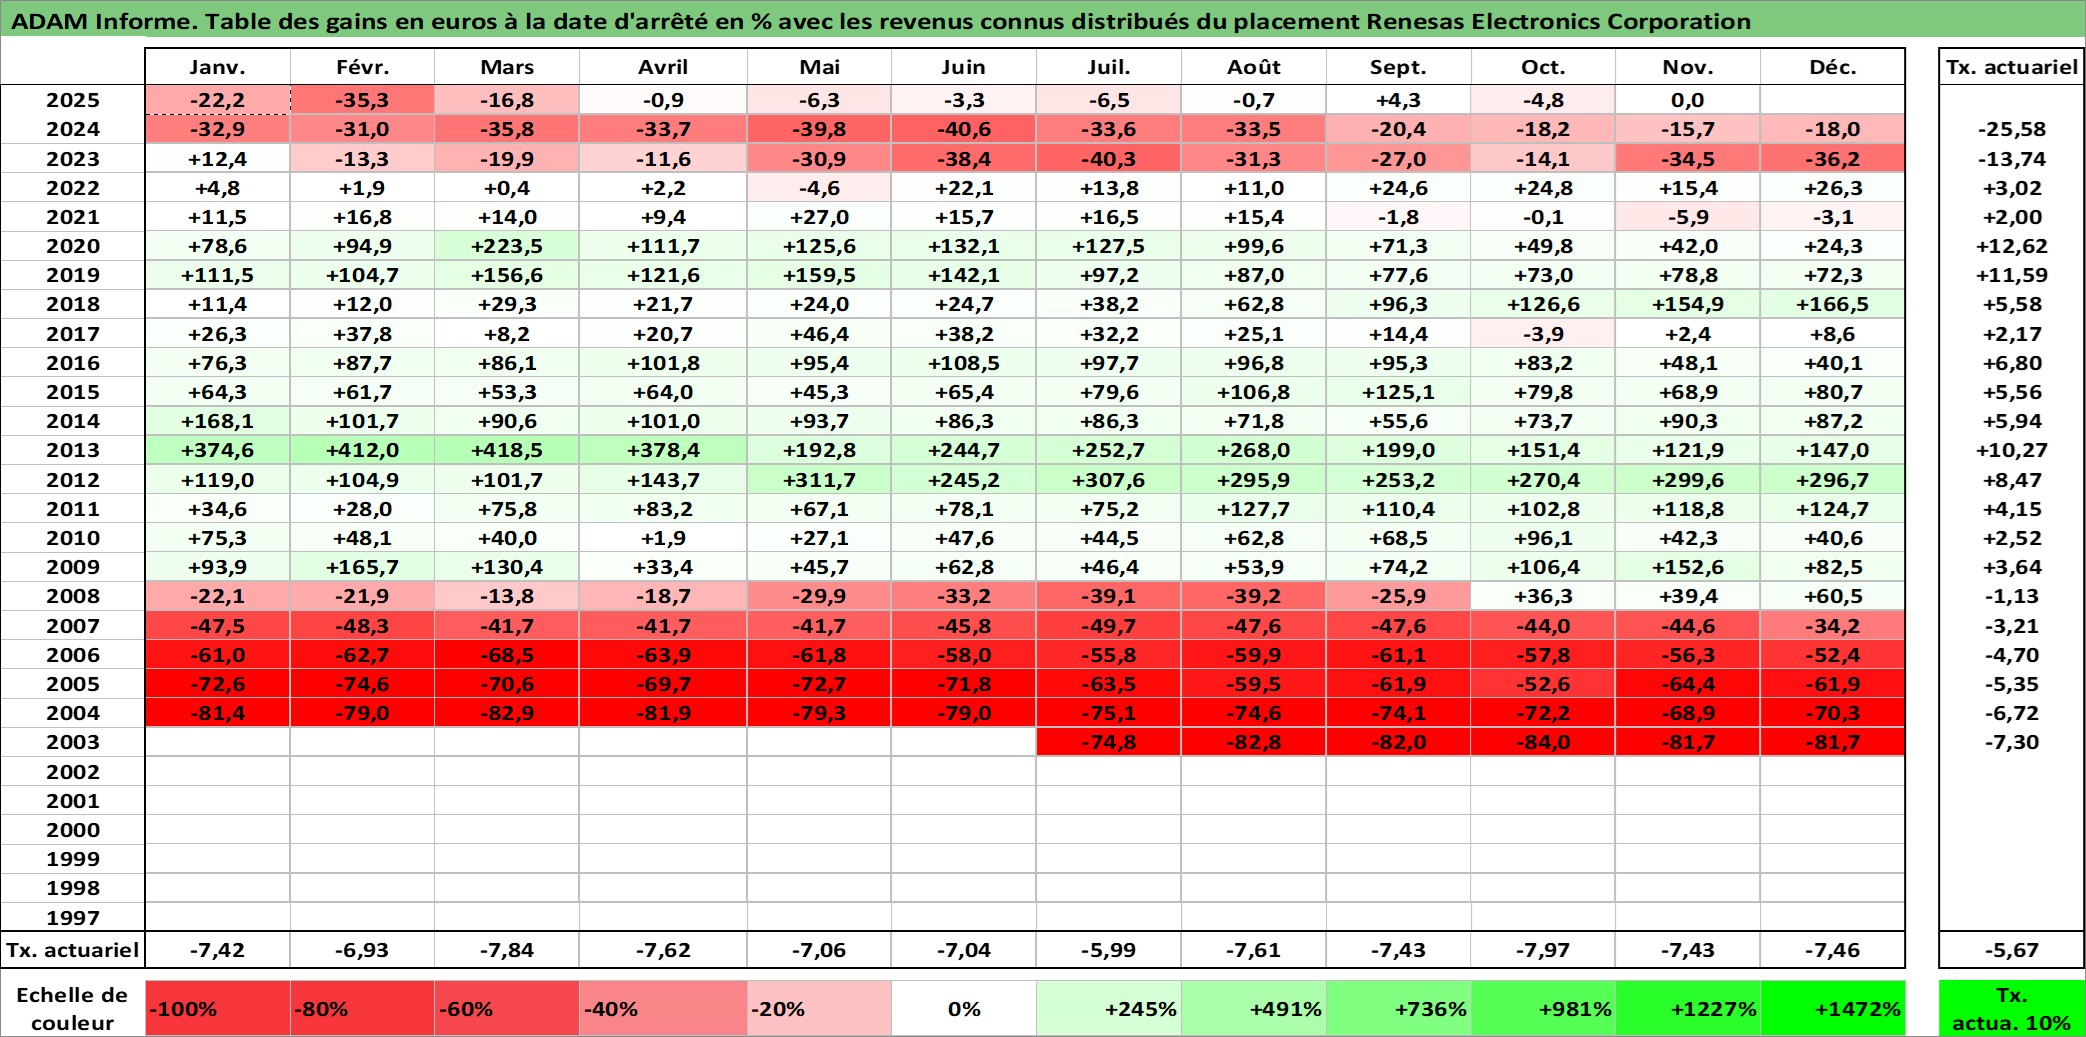Click the +1227% scale swatch
Viewport: 2086px width, 1037px height.
[x=1687, y=1008]
